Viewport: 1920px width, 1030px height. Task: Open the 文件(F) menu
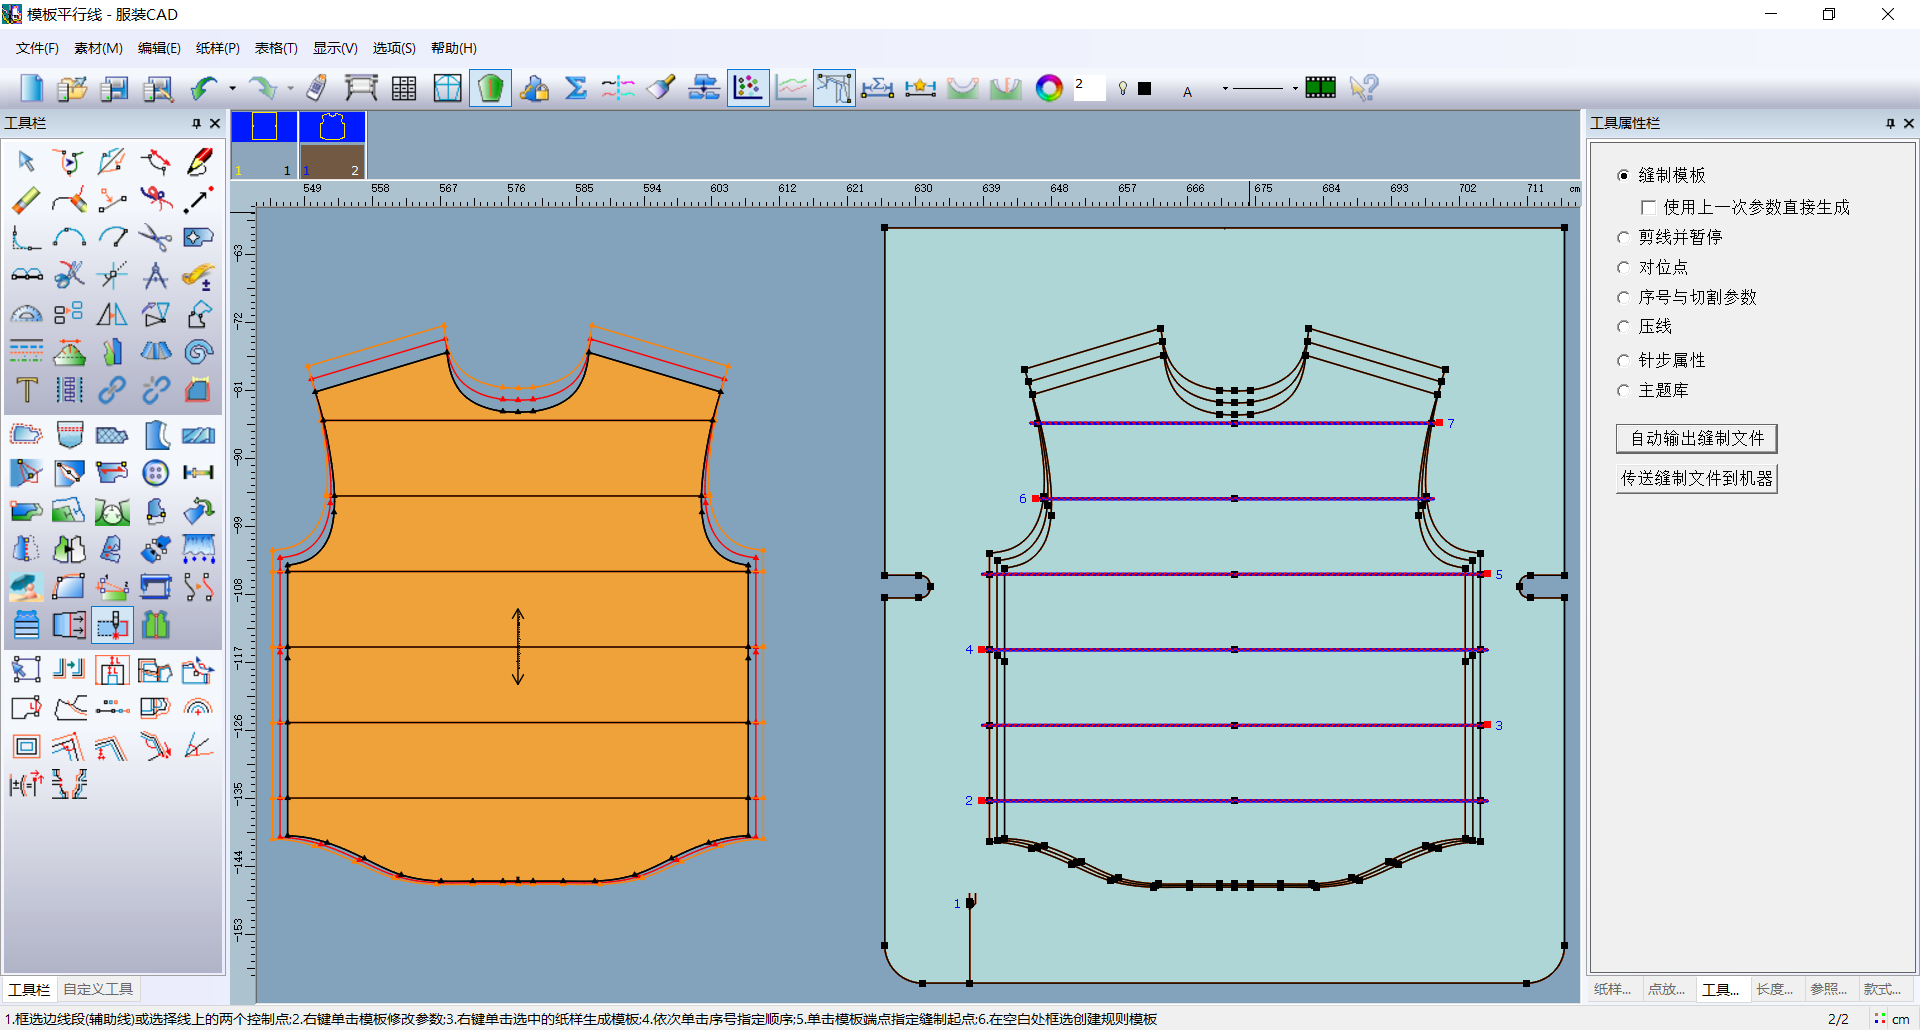point(37,48)
